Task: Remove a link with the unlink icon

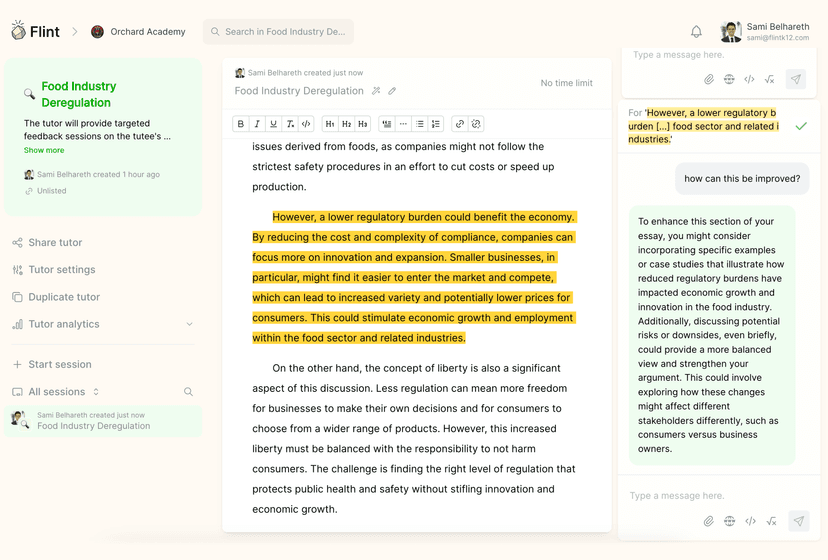Action: pyautogui.click(x=476, y=124)
